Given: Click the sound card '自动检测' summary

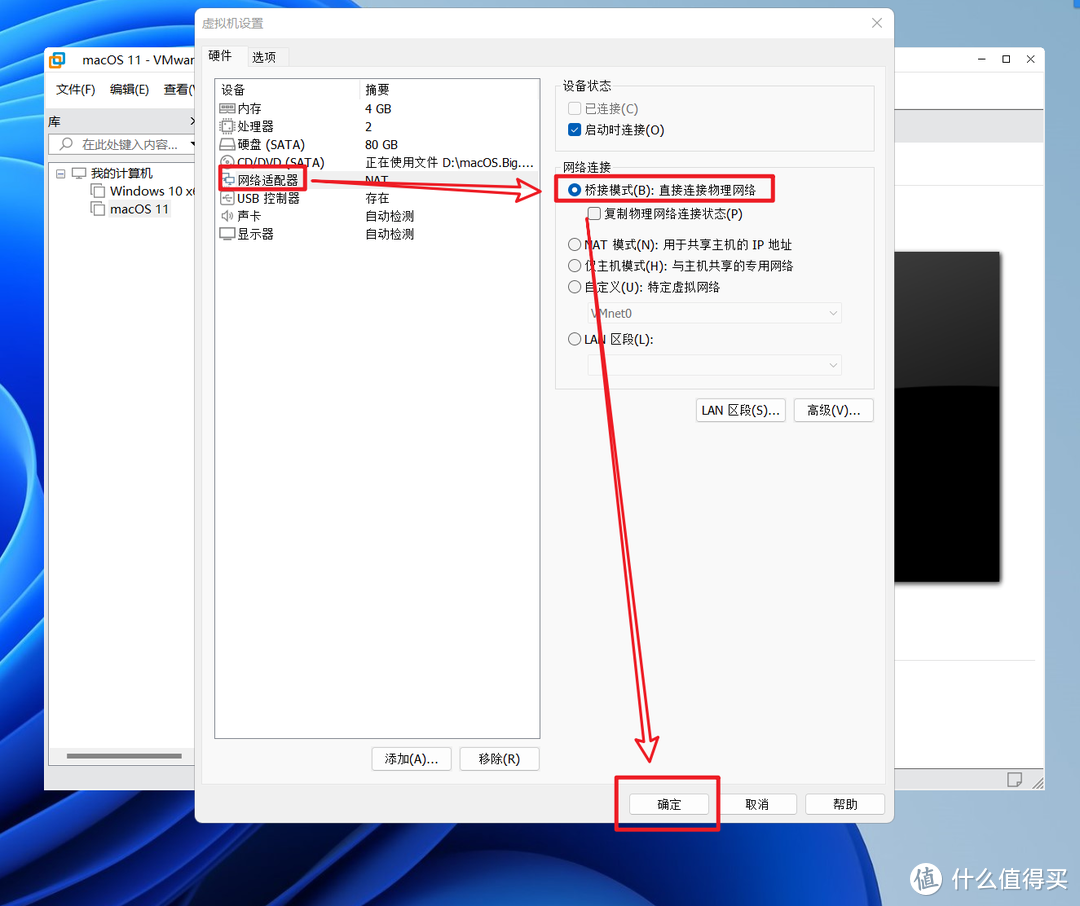Looking at the screenshot, I should point(390,216).
